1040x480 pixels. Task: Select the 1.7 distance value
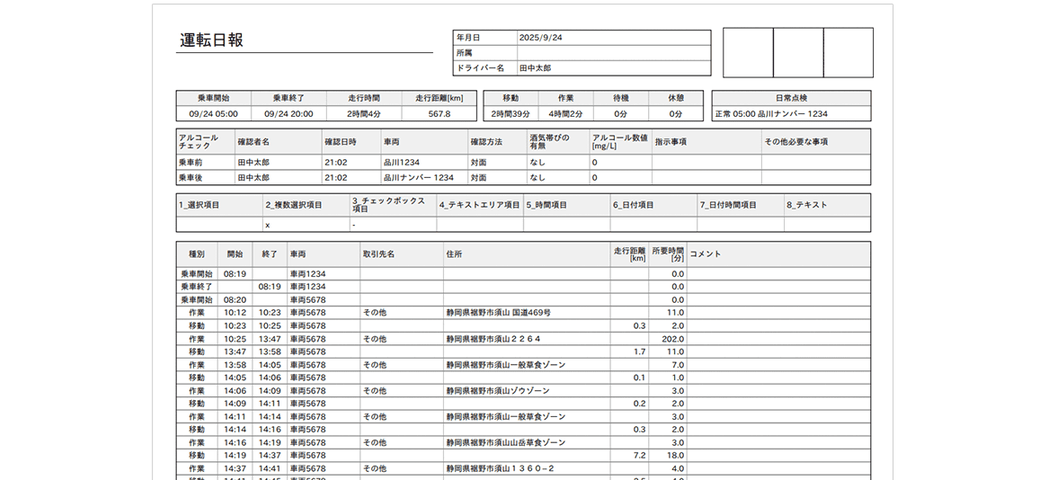click(639, 351)
